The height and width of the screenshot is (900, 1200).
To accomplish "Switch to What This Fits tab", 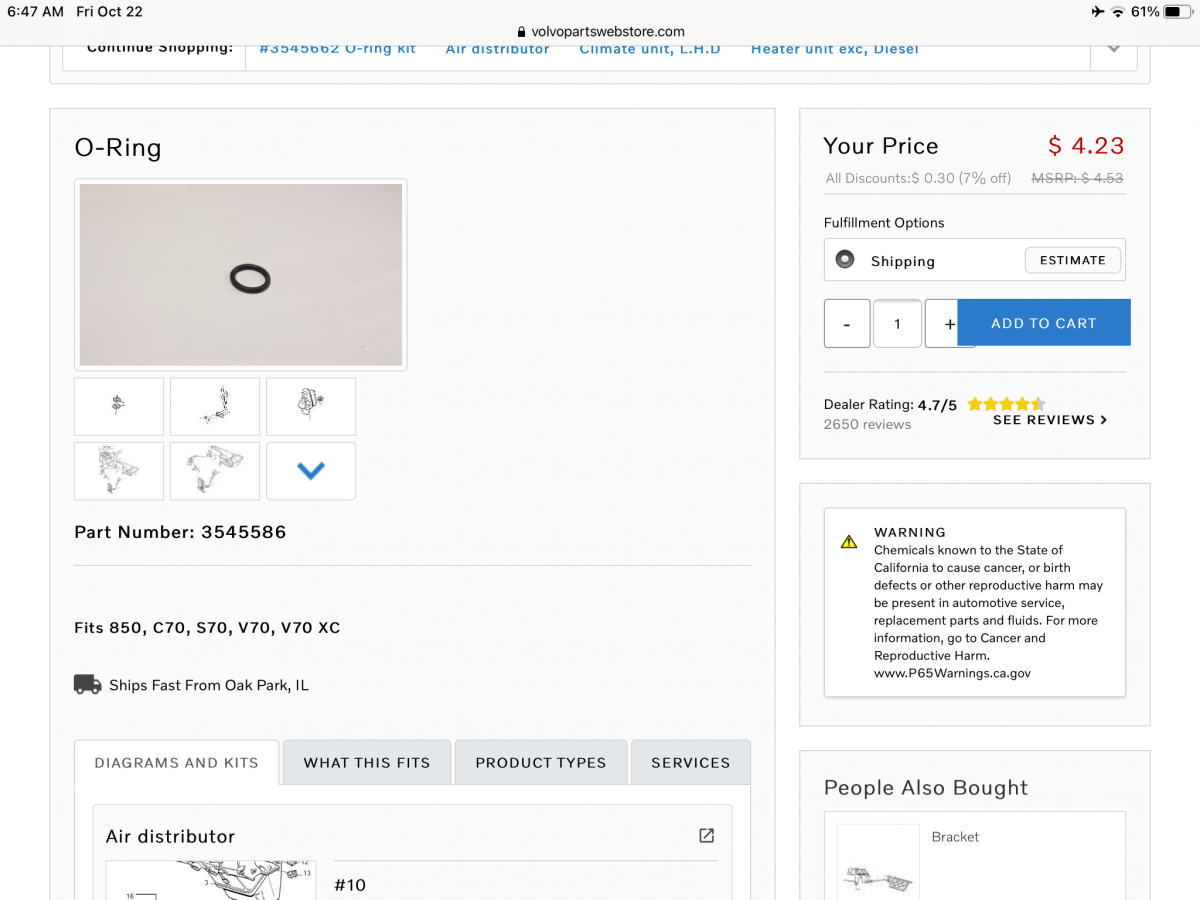I will (x=367, y=763).
